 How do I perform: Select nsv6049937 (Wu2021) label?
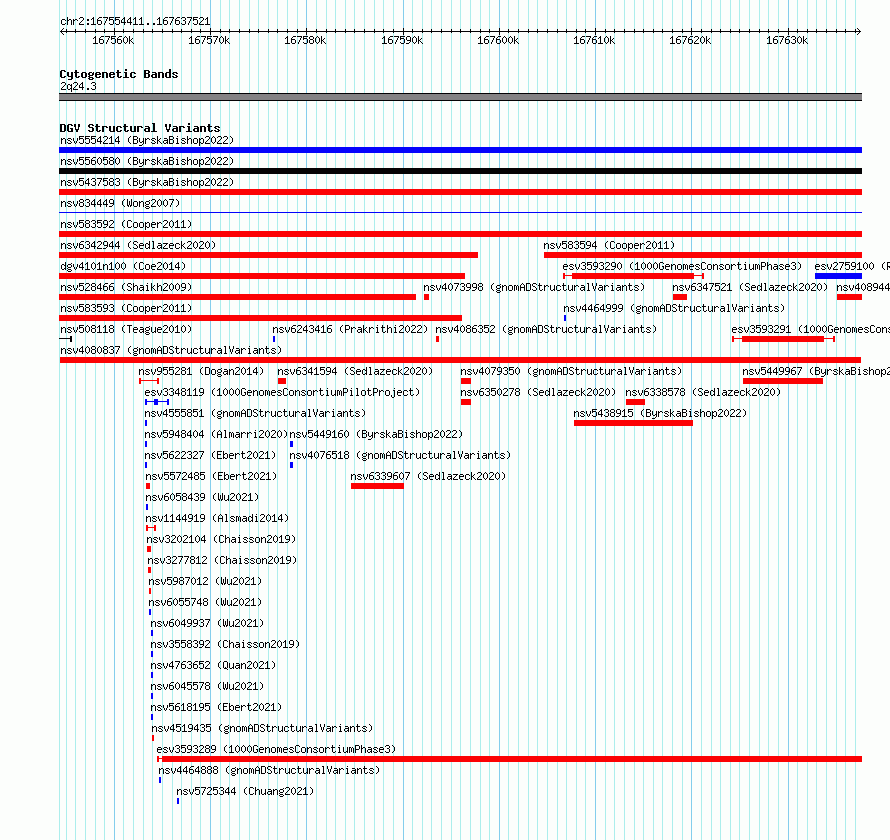207,623
